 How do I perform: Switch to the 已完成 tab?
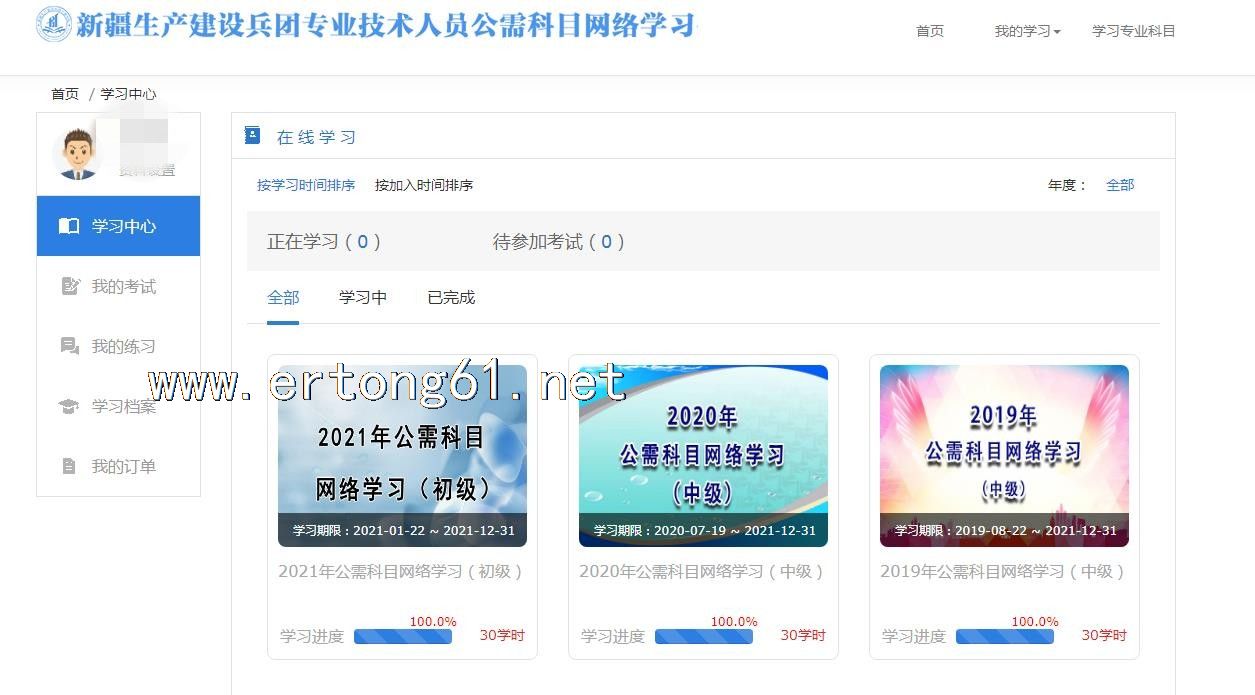[x=451, y=298]
